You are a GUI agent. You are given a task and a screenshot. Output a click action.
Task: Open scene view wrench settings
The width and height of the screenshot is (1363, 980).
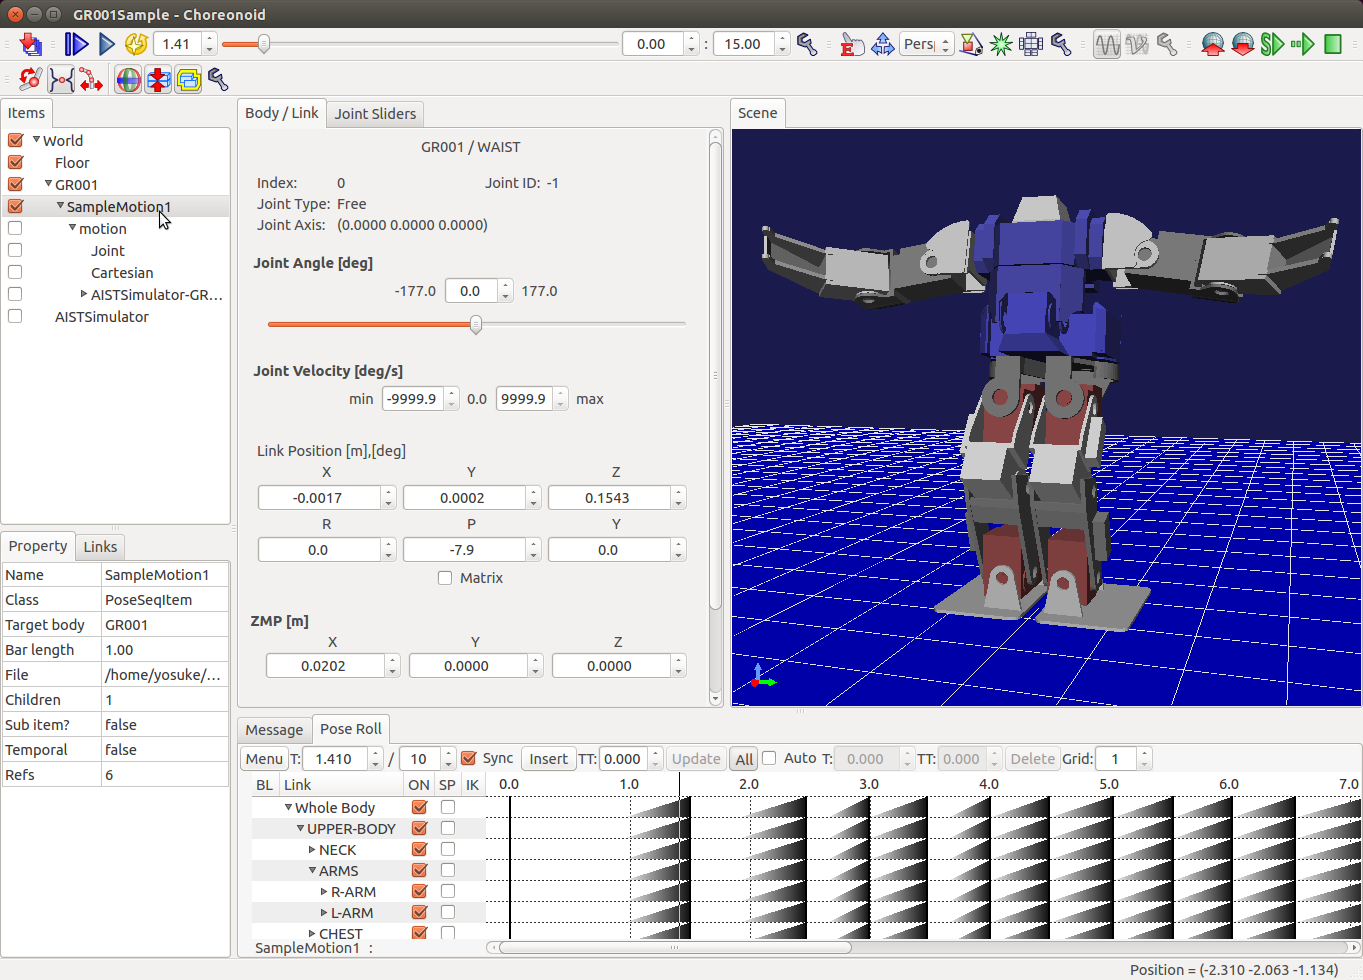[1061, 44]
